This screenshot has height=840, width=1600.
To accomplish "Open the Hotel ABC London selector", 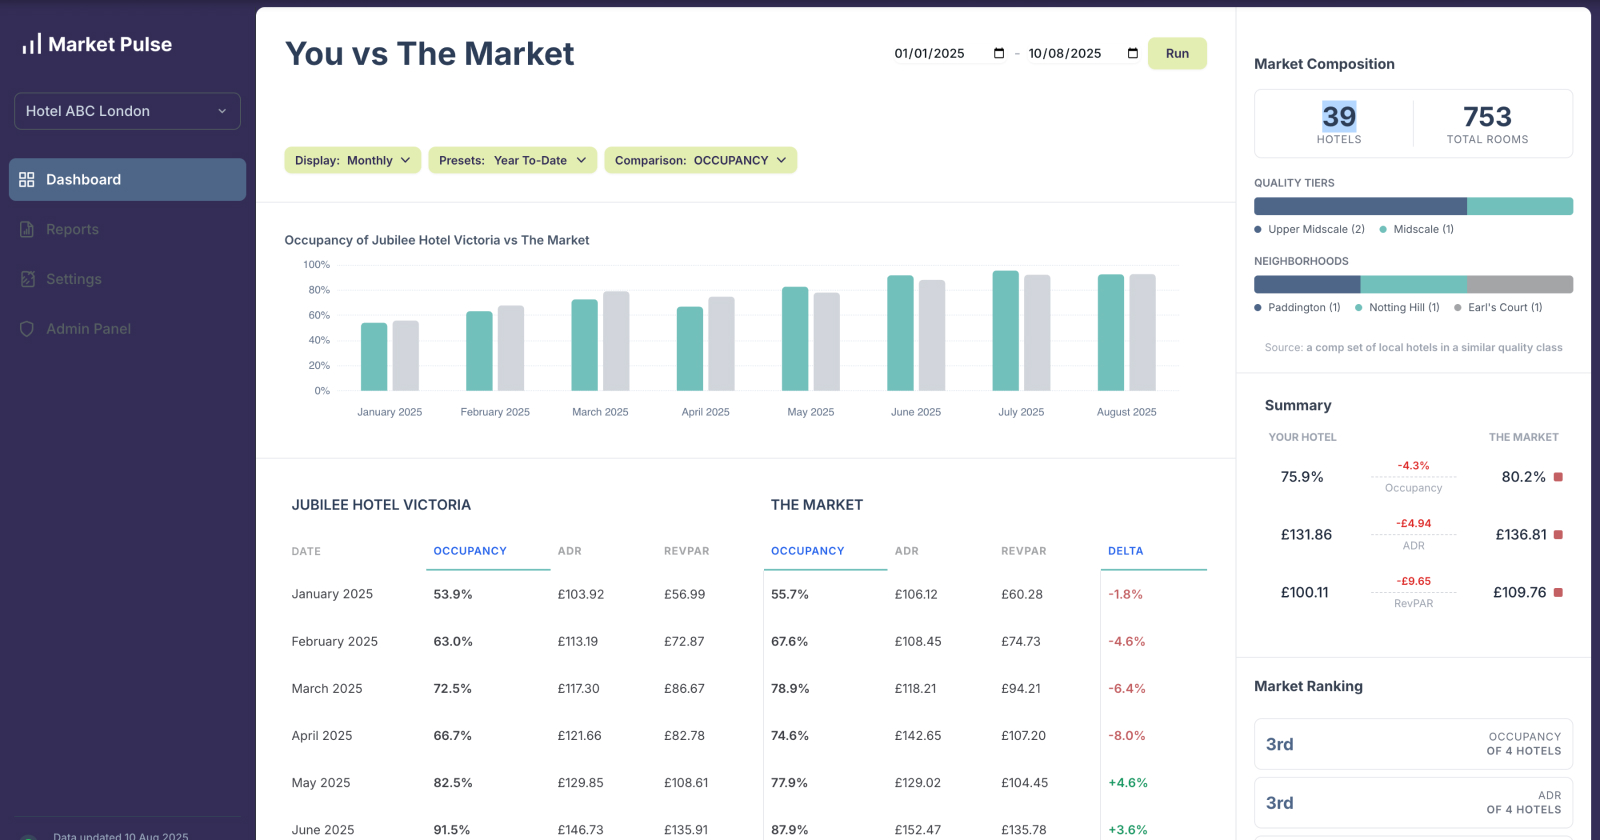I will [x=127, y=111].
